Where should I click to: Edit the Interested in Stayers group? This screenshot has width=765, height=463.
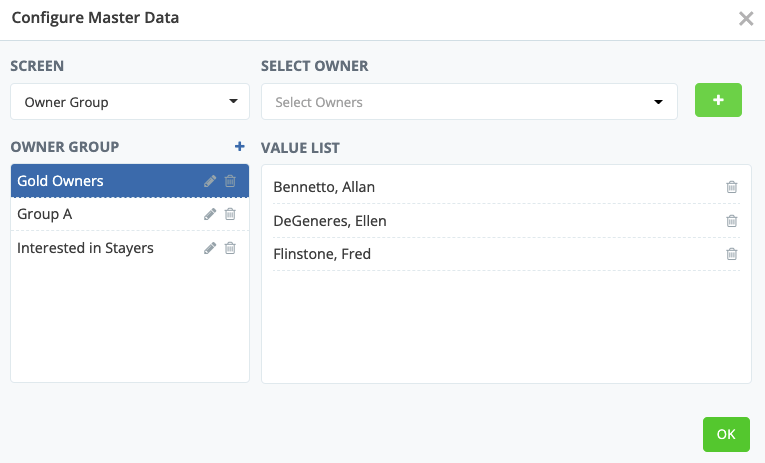pos(210,248)
